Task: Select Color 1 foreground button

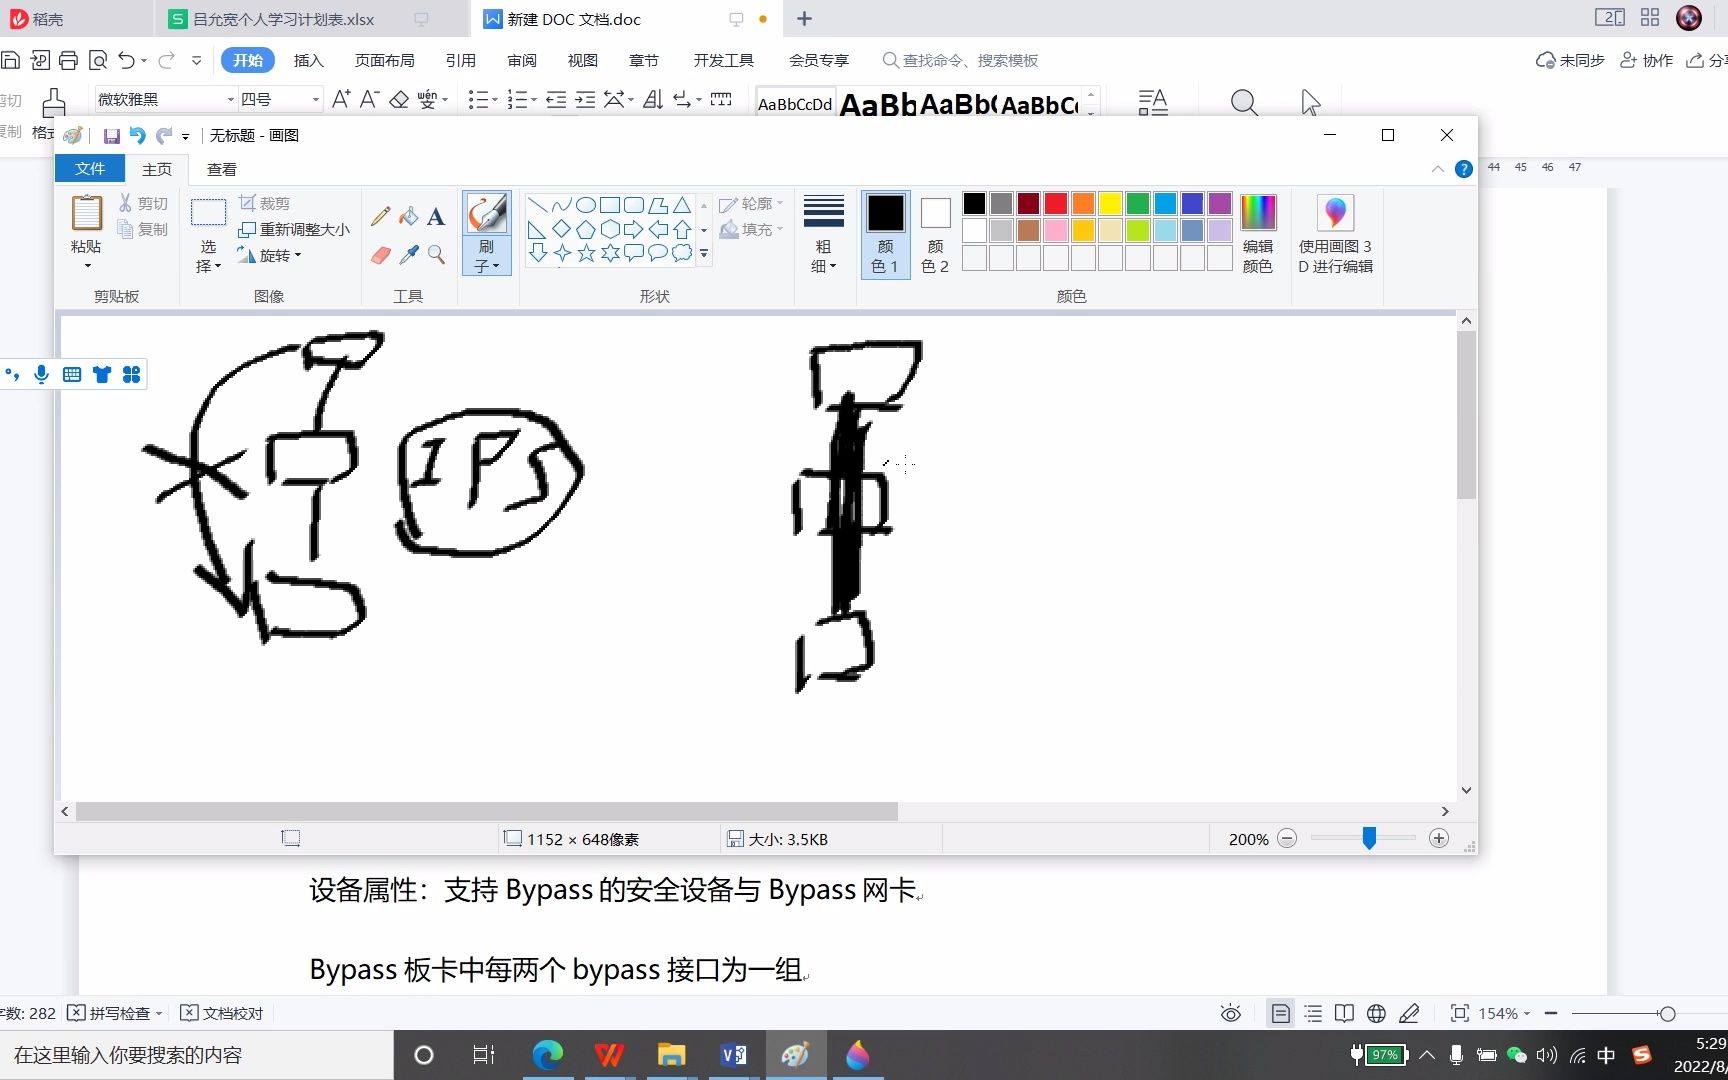Action: (885, 233)
